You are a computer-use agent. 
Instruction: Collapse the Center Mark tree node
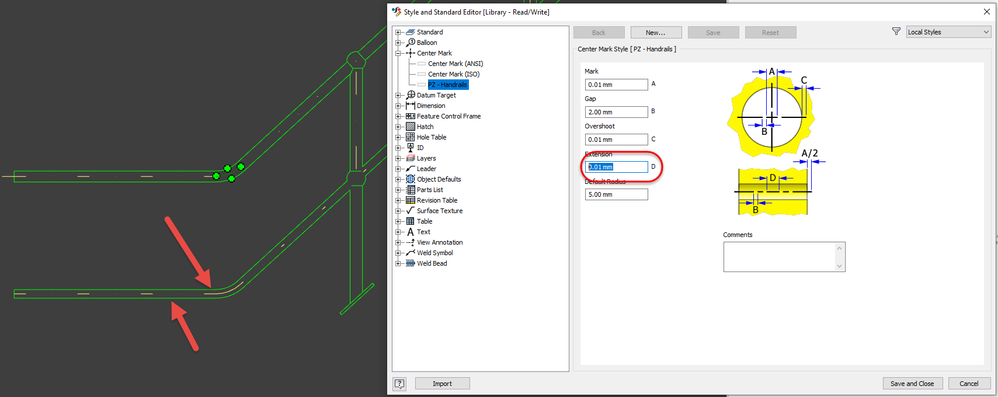click(398, 53)
